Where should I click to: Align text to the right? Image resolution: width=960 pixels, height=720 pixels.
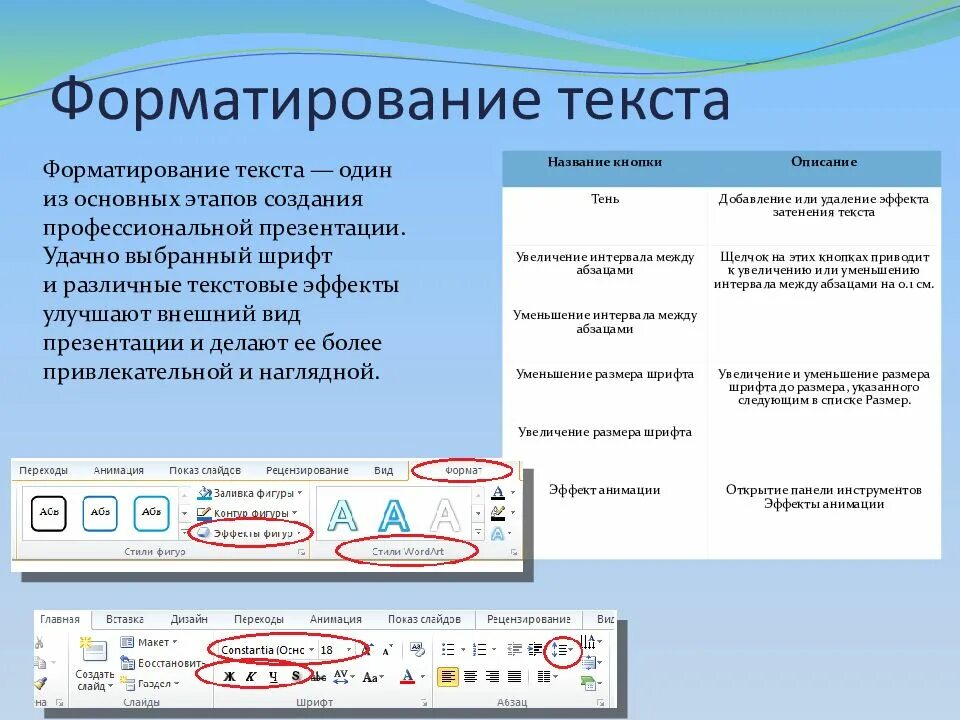(x=492, y=677)
